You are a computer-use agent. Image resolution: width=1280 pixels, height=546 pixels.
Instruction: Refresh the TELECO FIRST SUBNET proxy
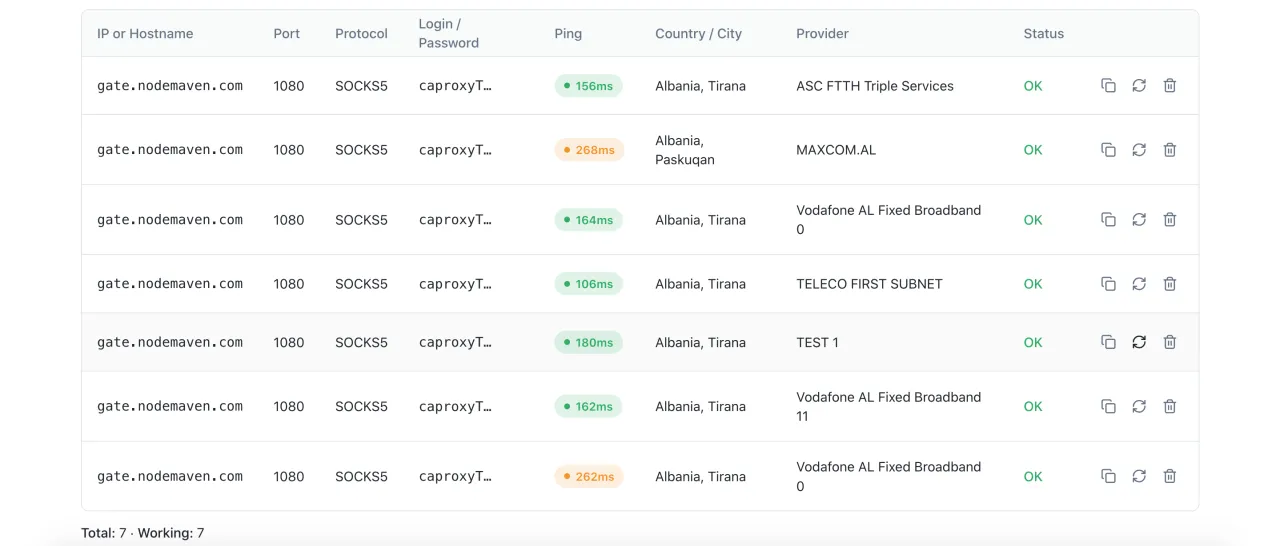point(1139,284)
